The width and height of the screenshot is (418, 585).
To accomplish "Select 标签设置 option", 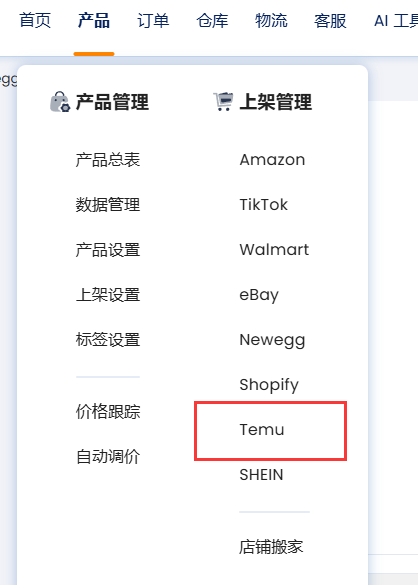I will [108, 340].
